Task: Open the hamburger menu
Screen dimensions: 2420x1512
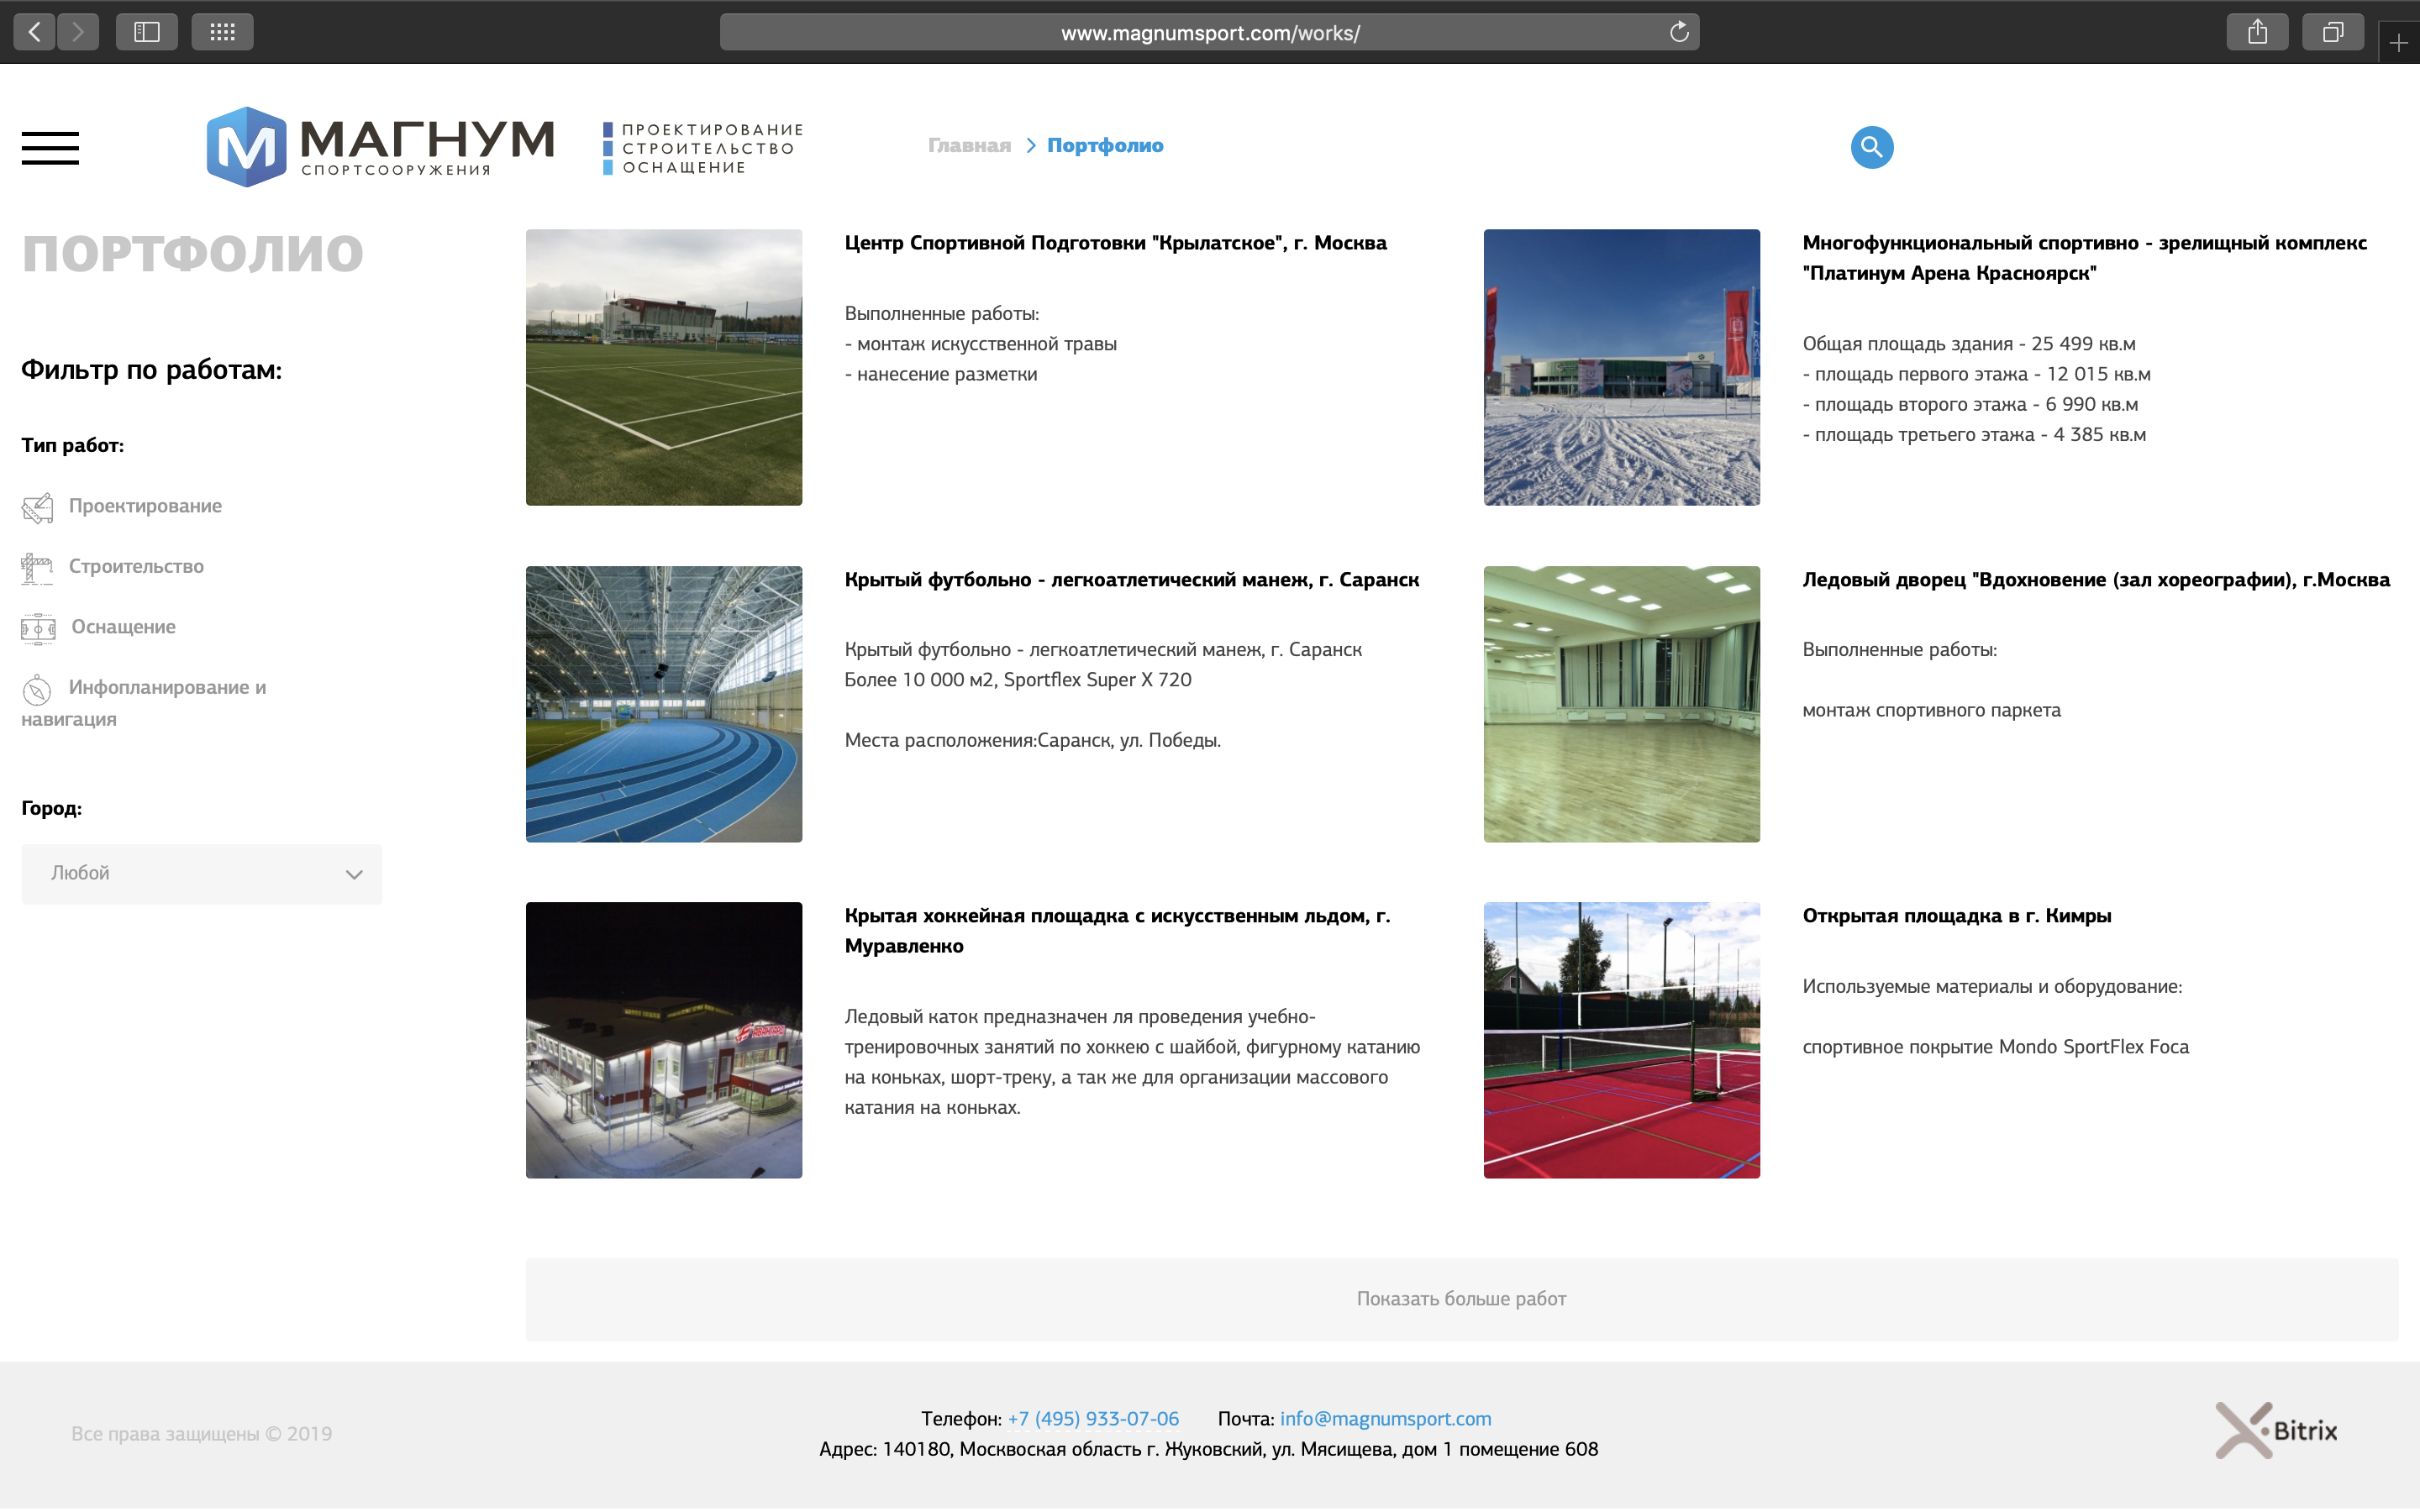Action: 50,148
